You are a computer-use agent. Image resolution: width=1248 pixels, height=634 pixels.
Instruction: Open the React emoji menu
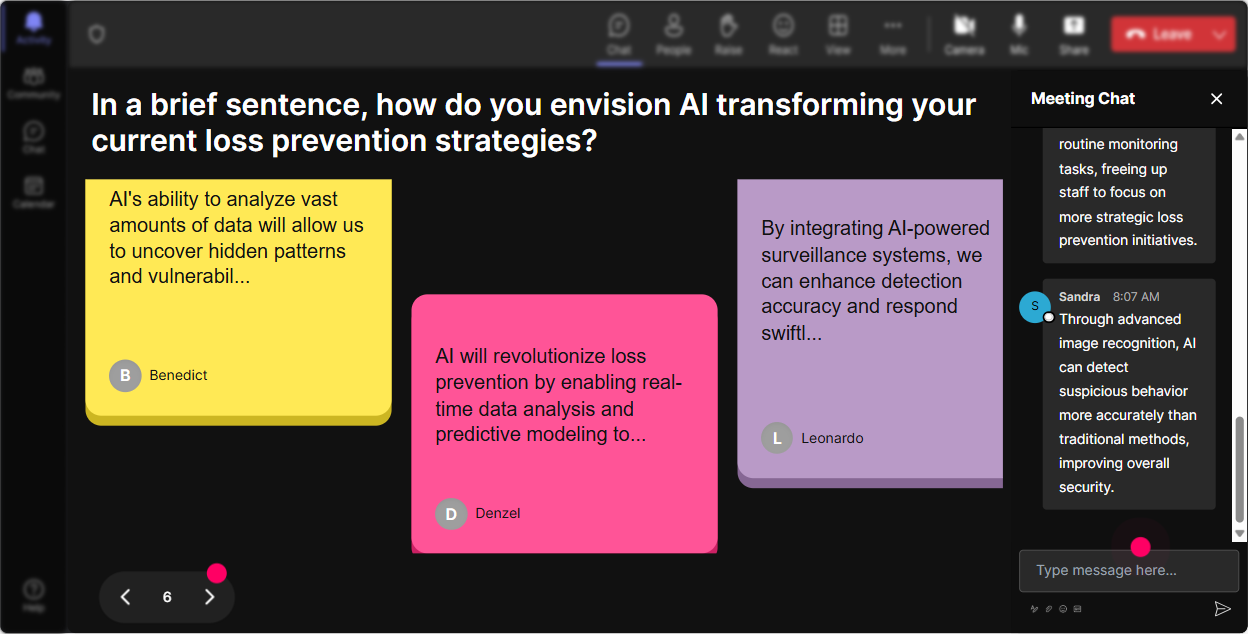(x=783, y=34)
